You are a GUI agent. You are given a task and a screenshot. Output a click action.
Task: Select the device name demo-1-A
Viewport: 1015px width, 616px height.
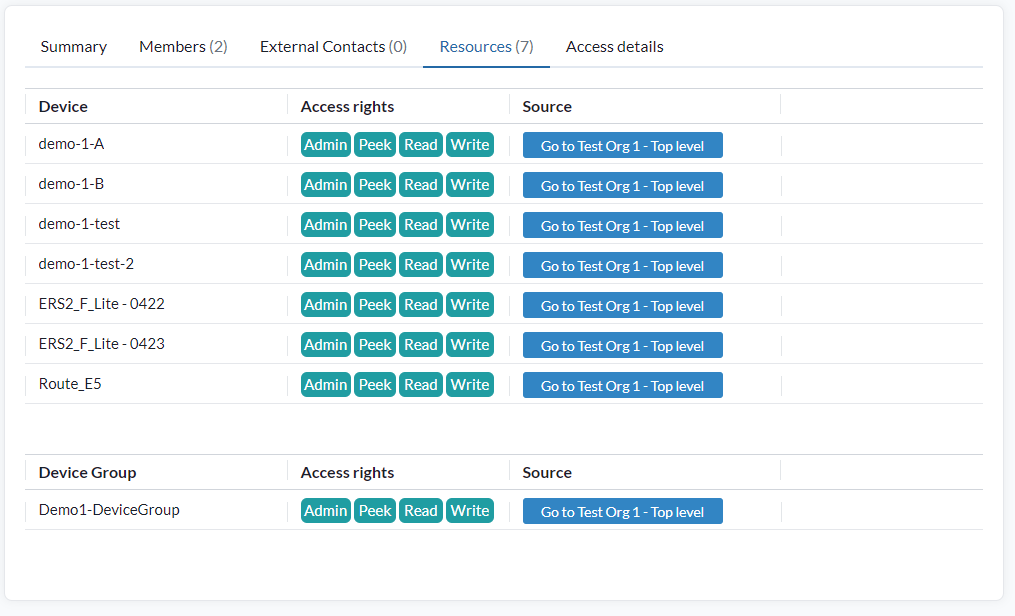(x=71, y=144)
